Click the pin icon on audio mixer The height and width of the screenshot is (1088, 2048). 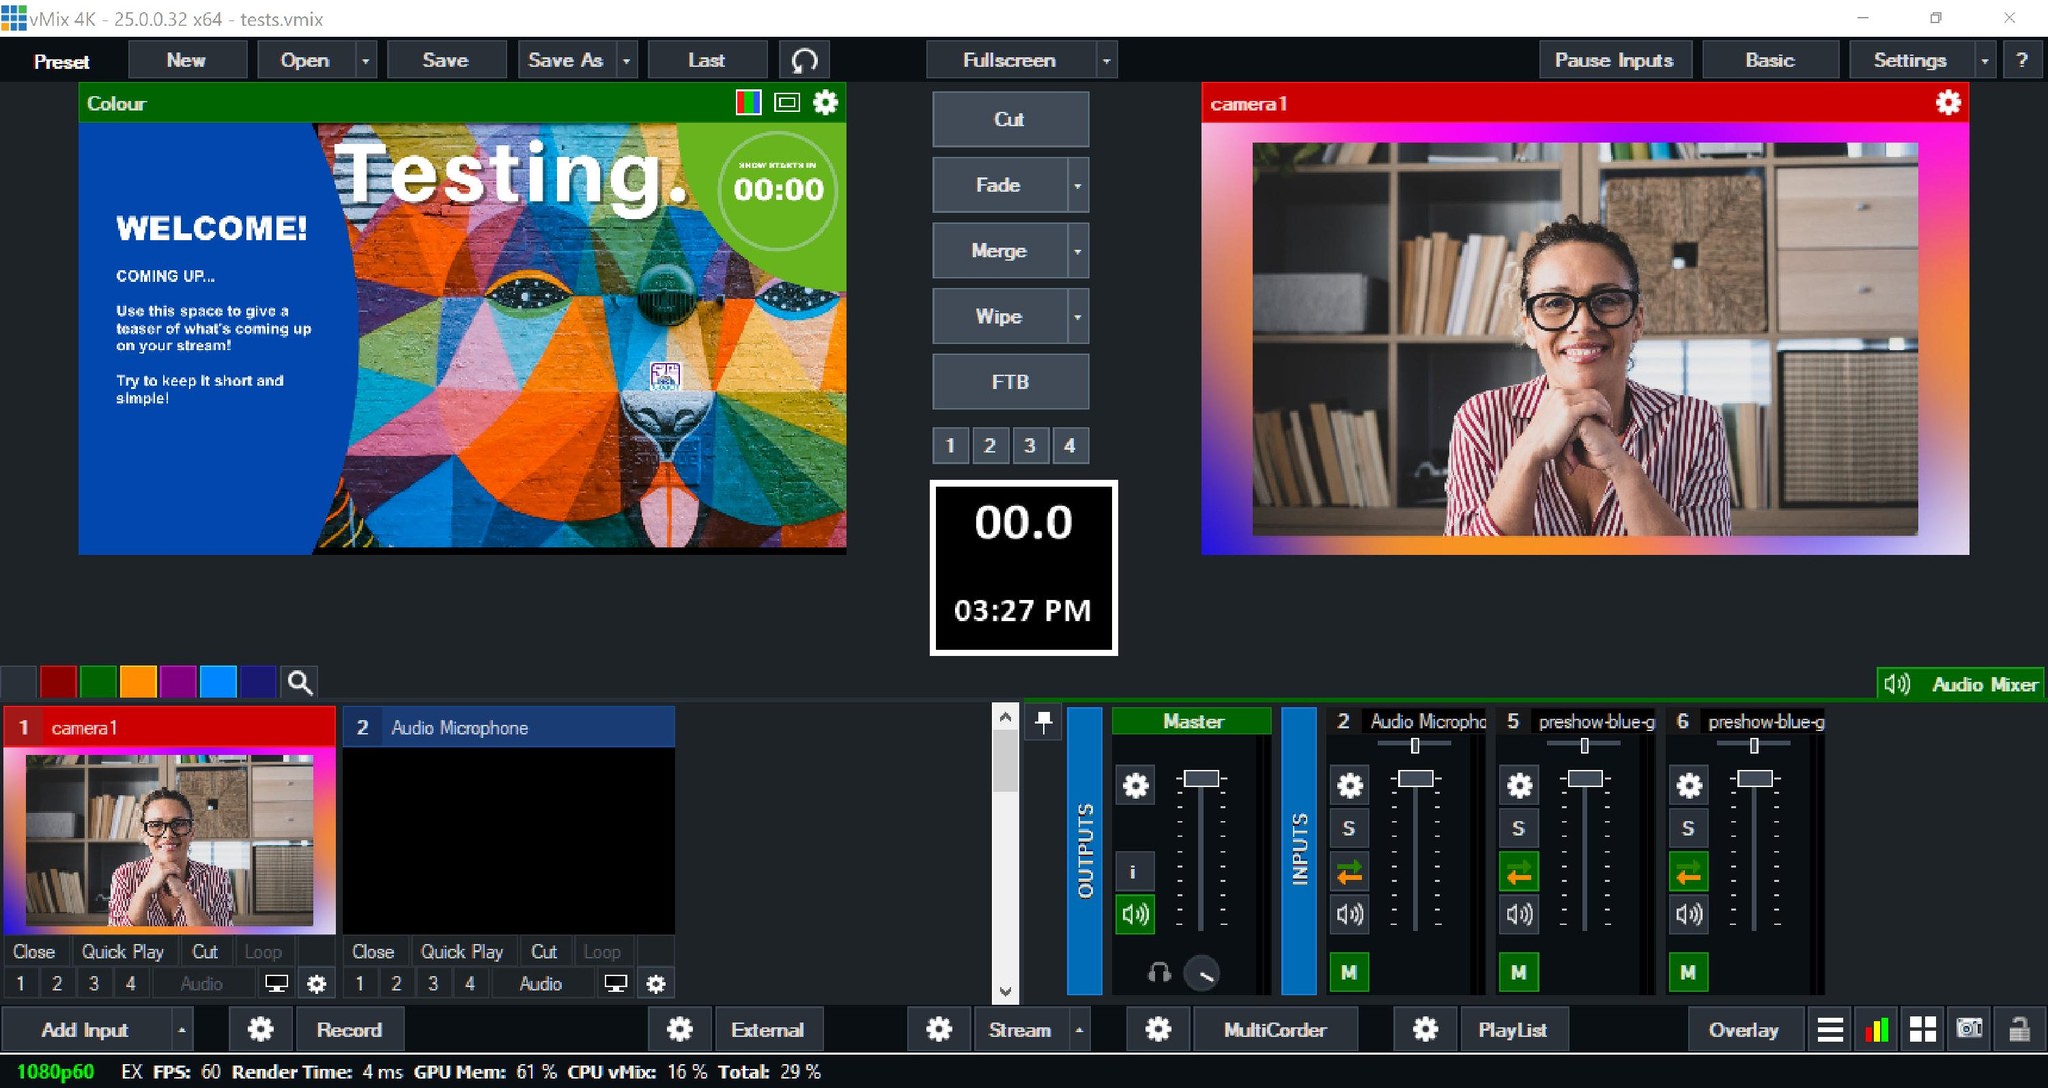pyautogui.click(x=1043, y=722)
